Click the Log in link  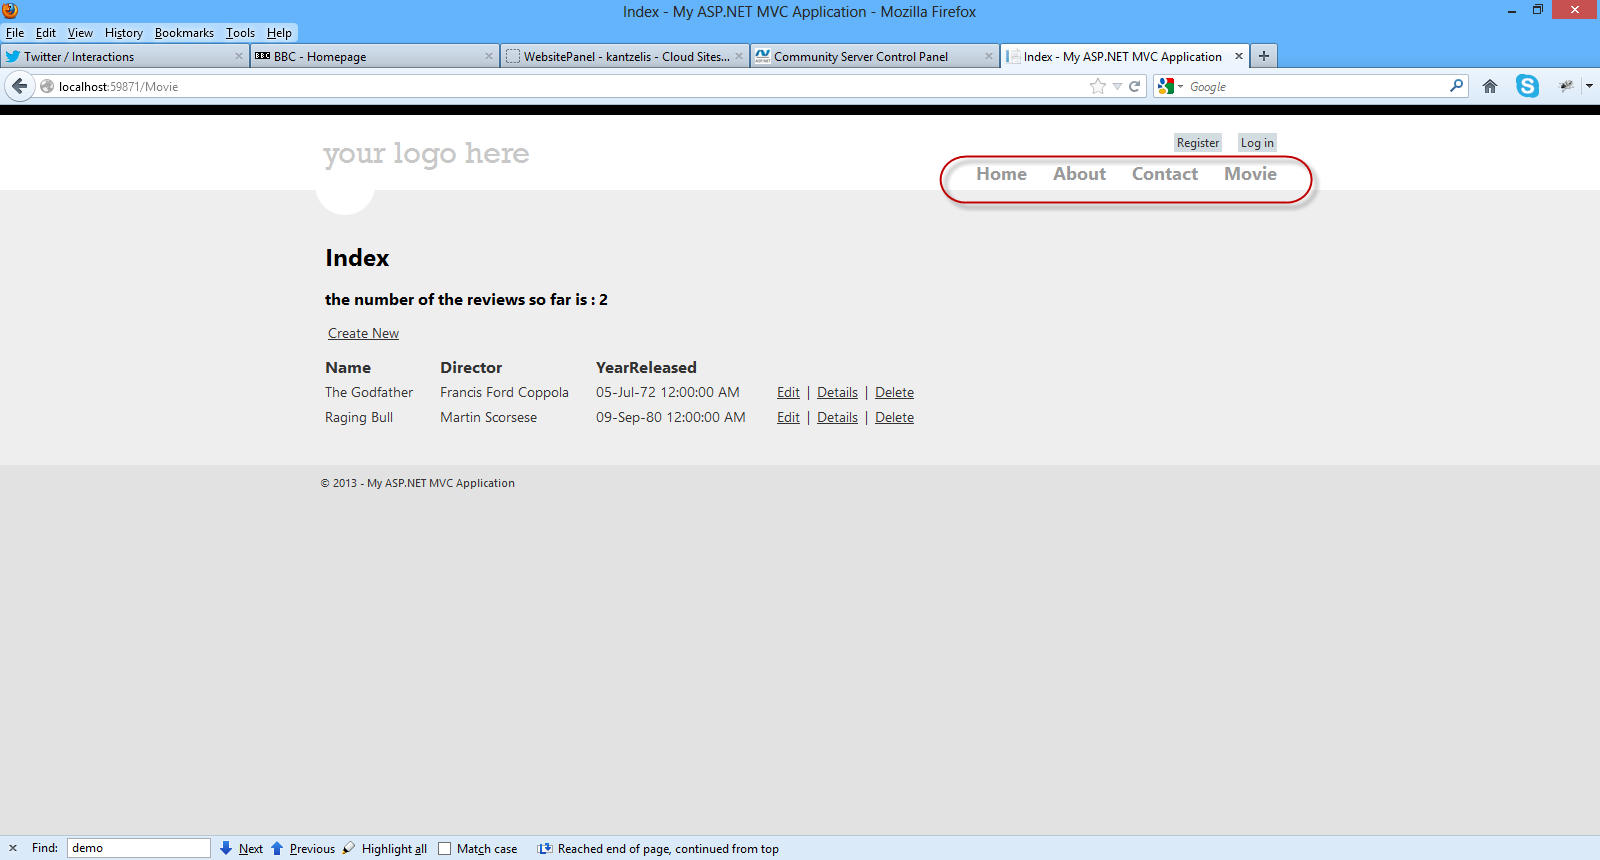1257,143
